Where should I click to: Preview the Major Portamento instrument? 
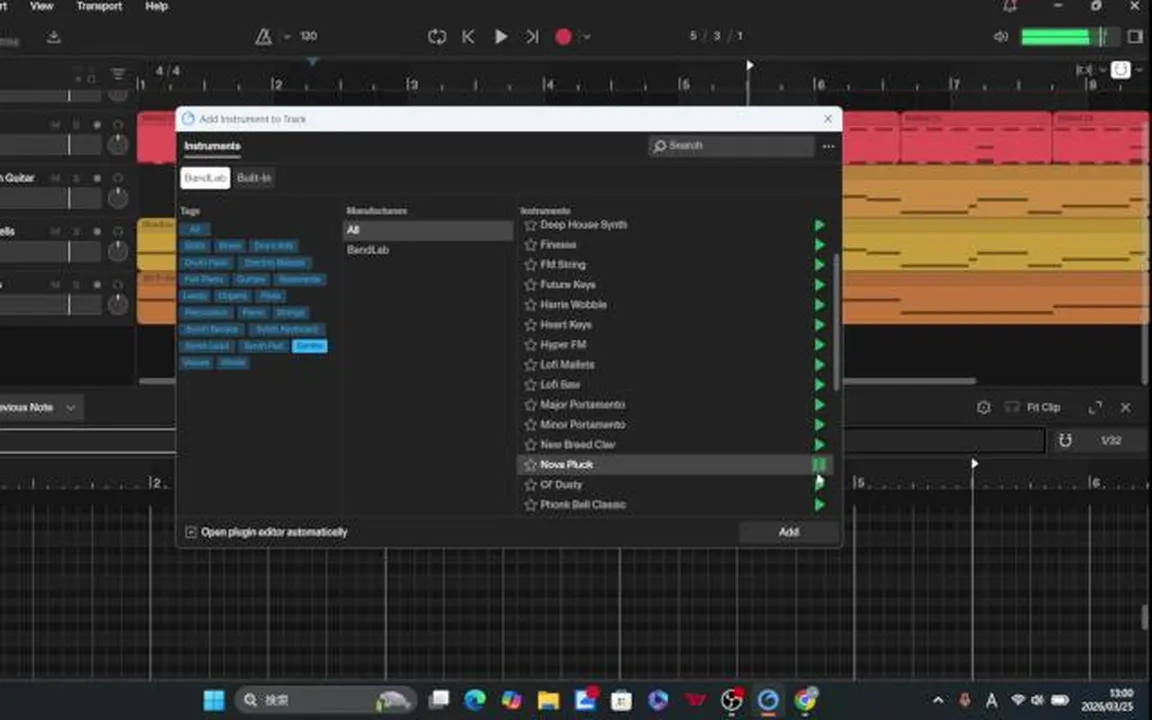click(x=820, y=405)
